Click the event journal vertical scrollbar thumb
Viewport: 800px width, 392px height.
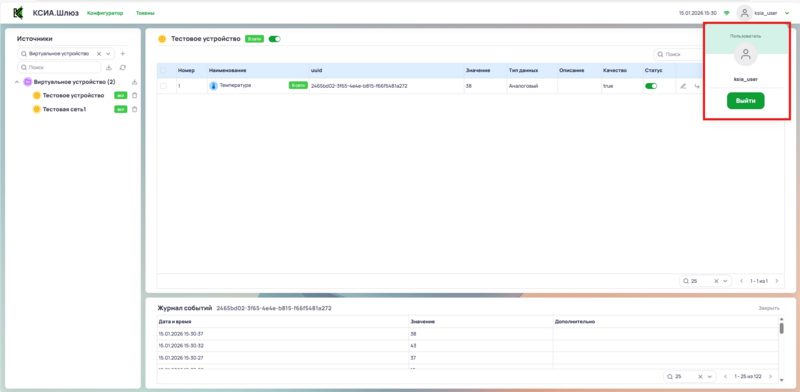(x=781, y=328)
